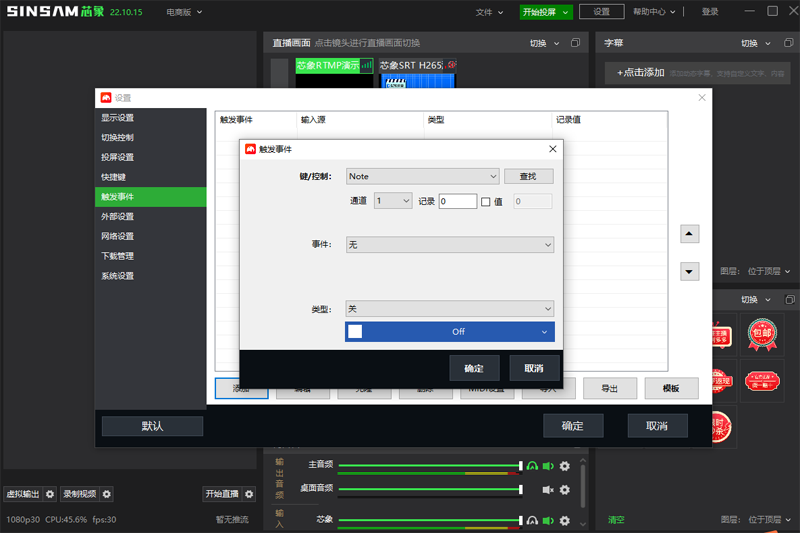Click the 记录 input field

pyautogui.click(x=458, y=201)
